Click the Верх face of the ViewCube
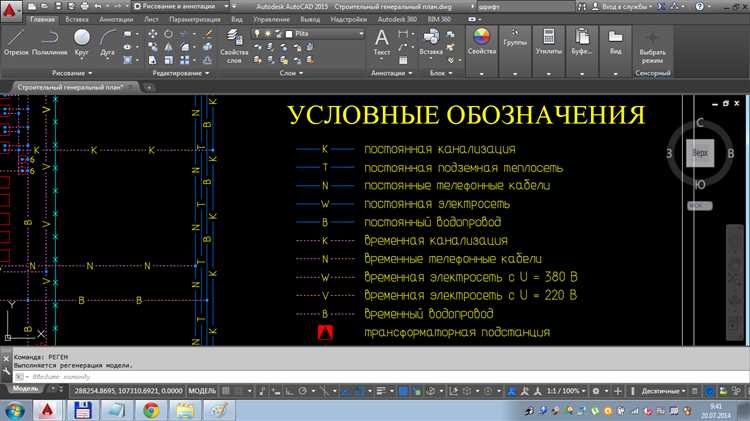Viewport: 750px width, 421px height. pyautogui.click(x=700, y=153)
